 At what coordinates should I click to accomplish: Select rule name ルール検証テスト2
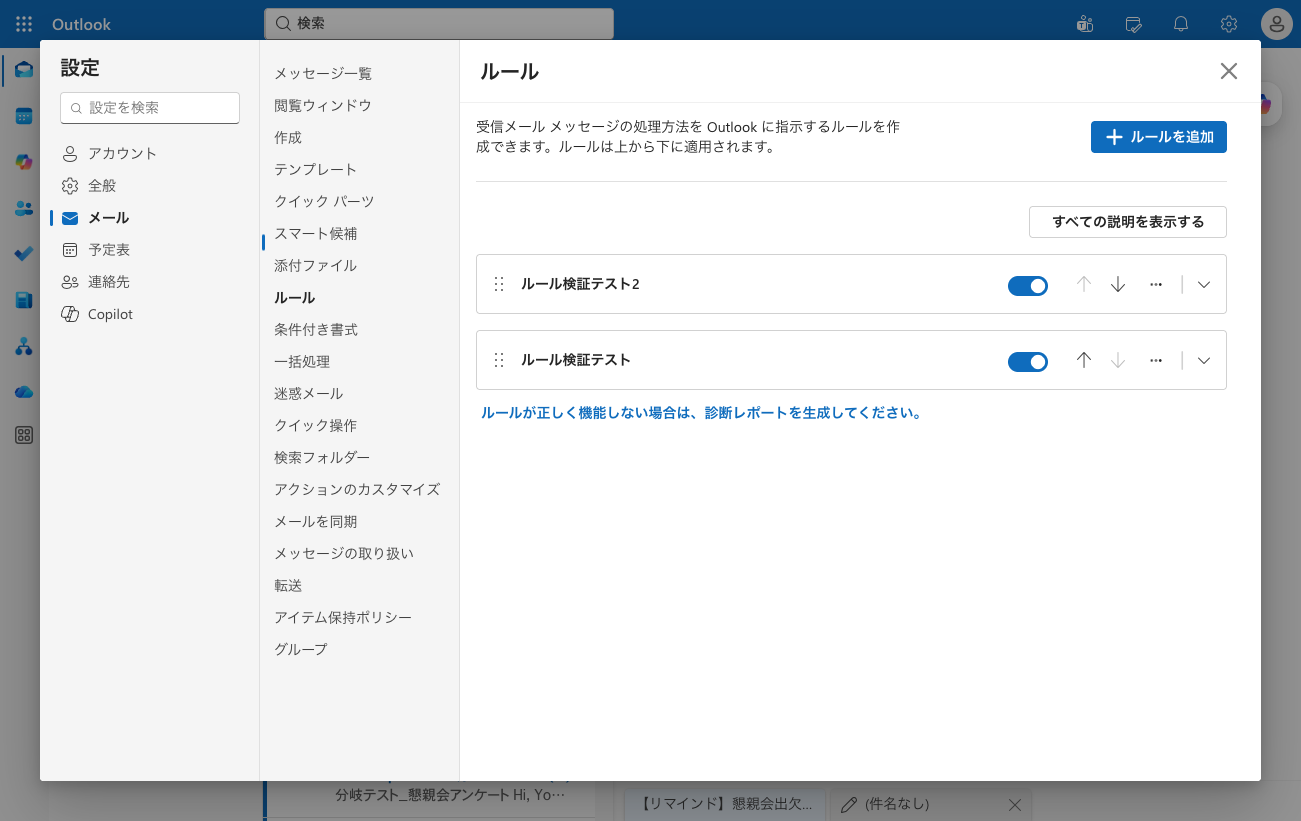click(580, 285)
